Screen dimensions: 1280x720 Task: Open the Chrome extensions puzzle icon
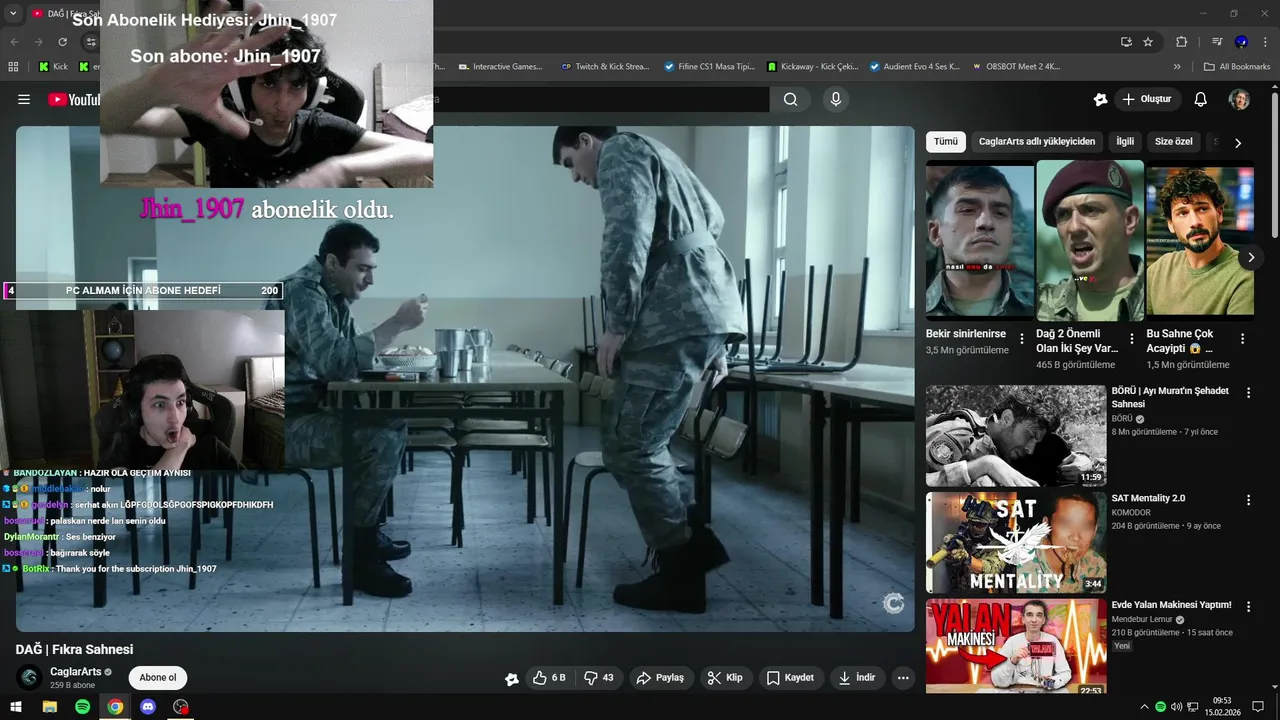point(1181,42)
